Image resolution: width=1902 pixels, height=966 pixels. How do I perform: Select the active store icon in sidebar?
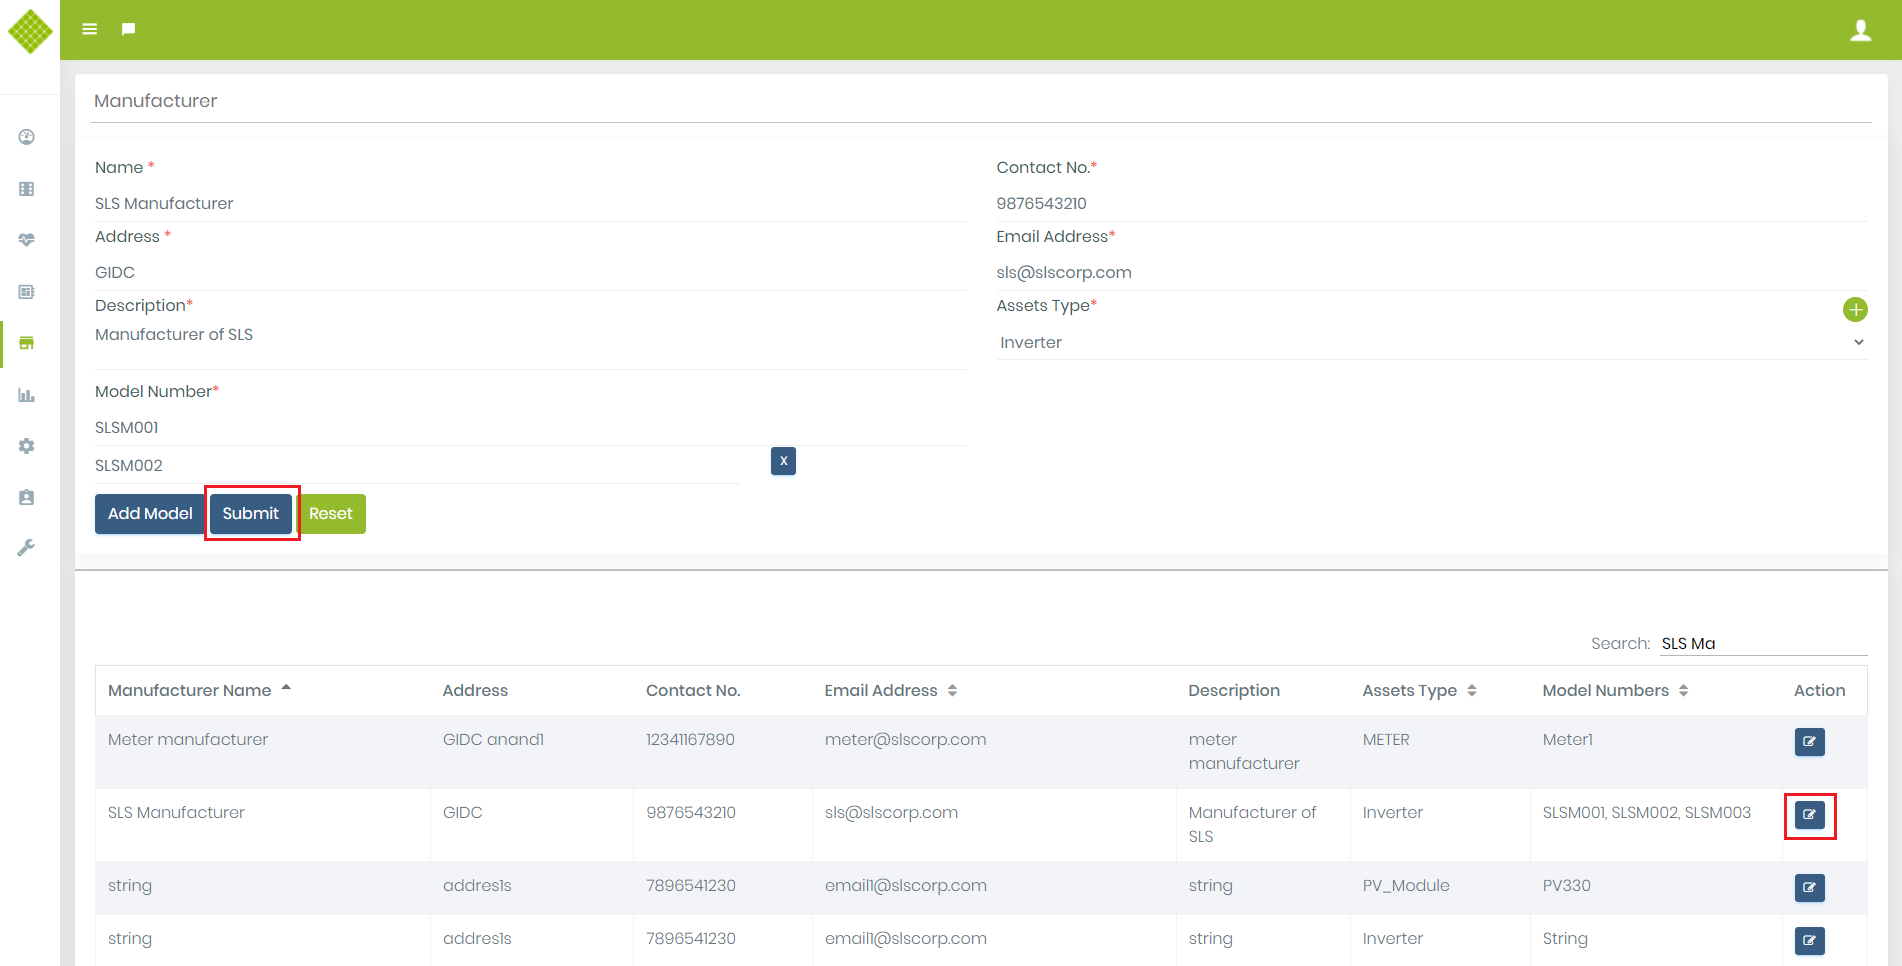click(26, 343)
